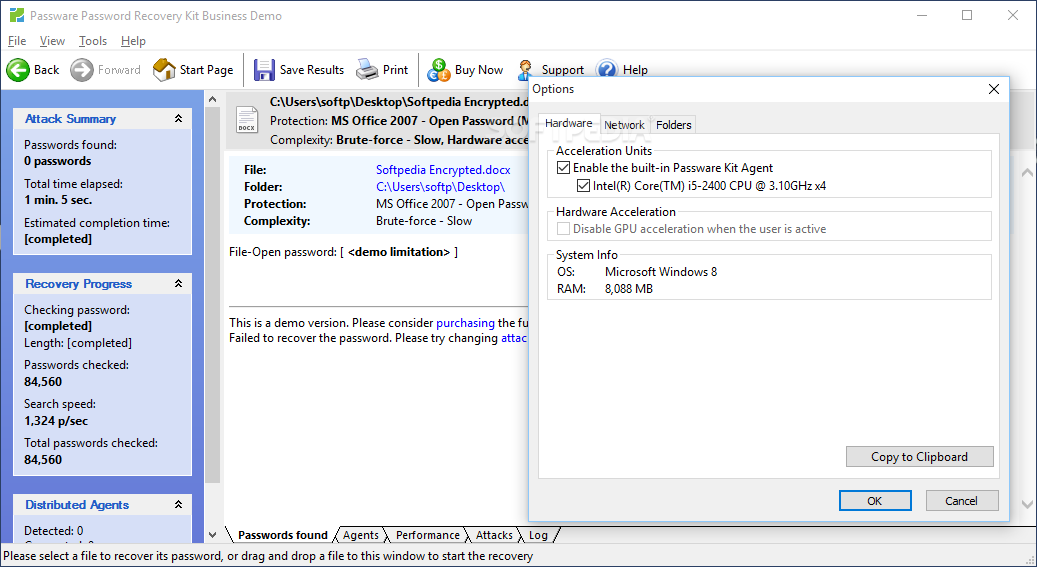Click the Print printer icon

367,69
